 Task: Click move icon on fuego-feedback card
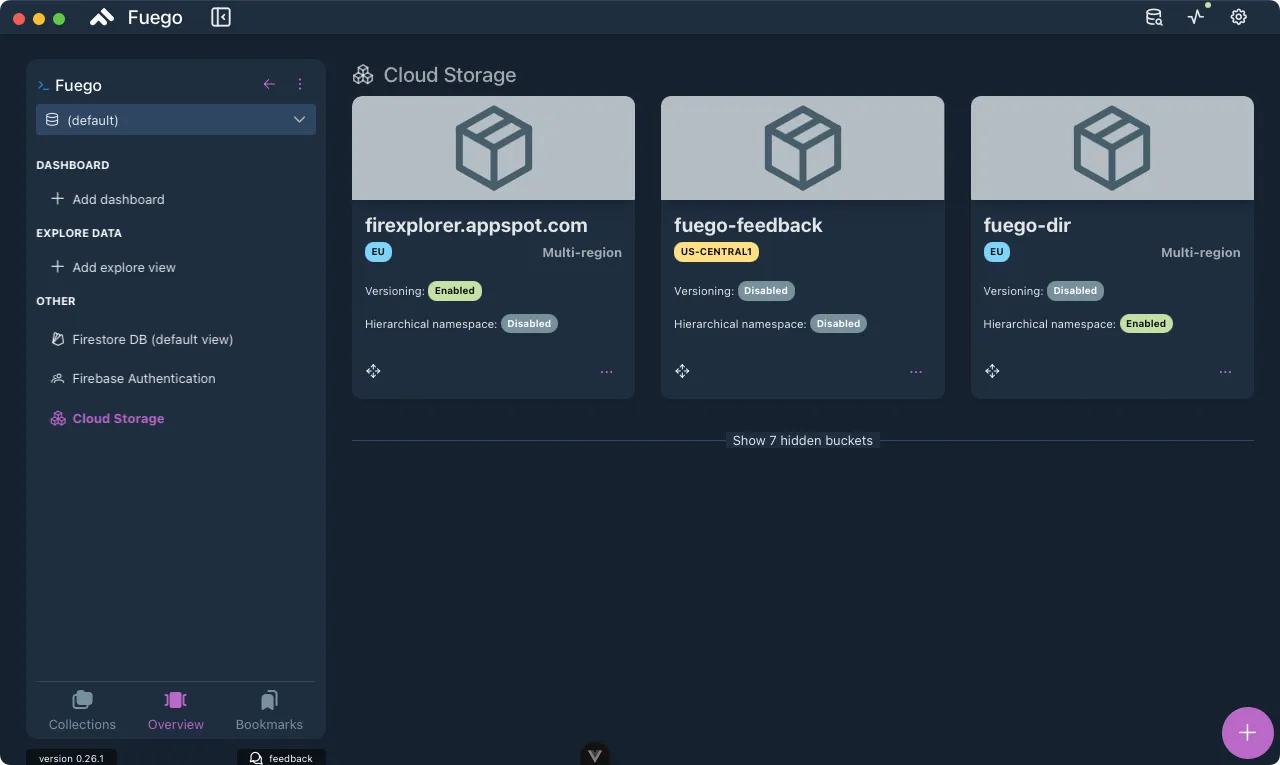coord(682,371)
